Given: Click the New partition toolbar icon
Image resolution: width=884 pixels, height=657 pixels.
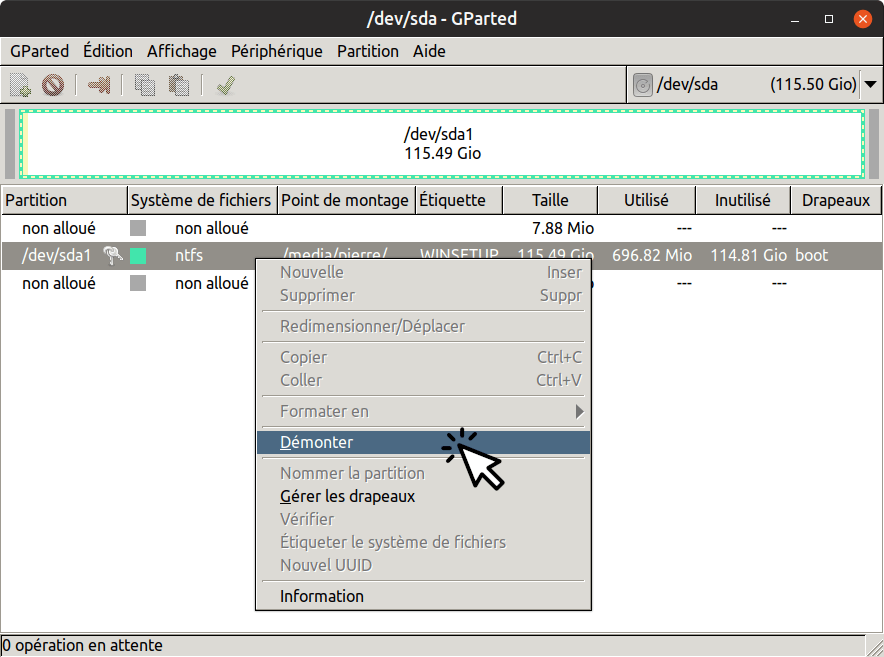Looking at the screenshot, I should [x=20, y=85].
